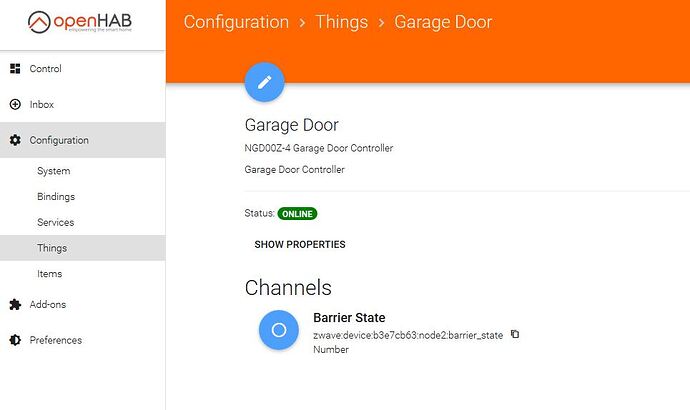Screen dimensions: 690x410
Task: Copy the barrier_state channel UID
Action: [x=515, y=334]
